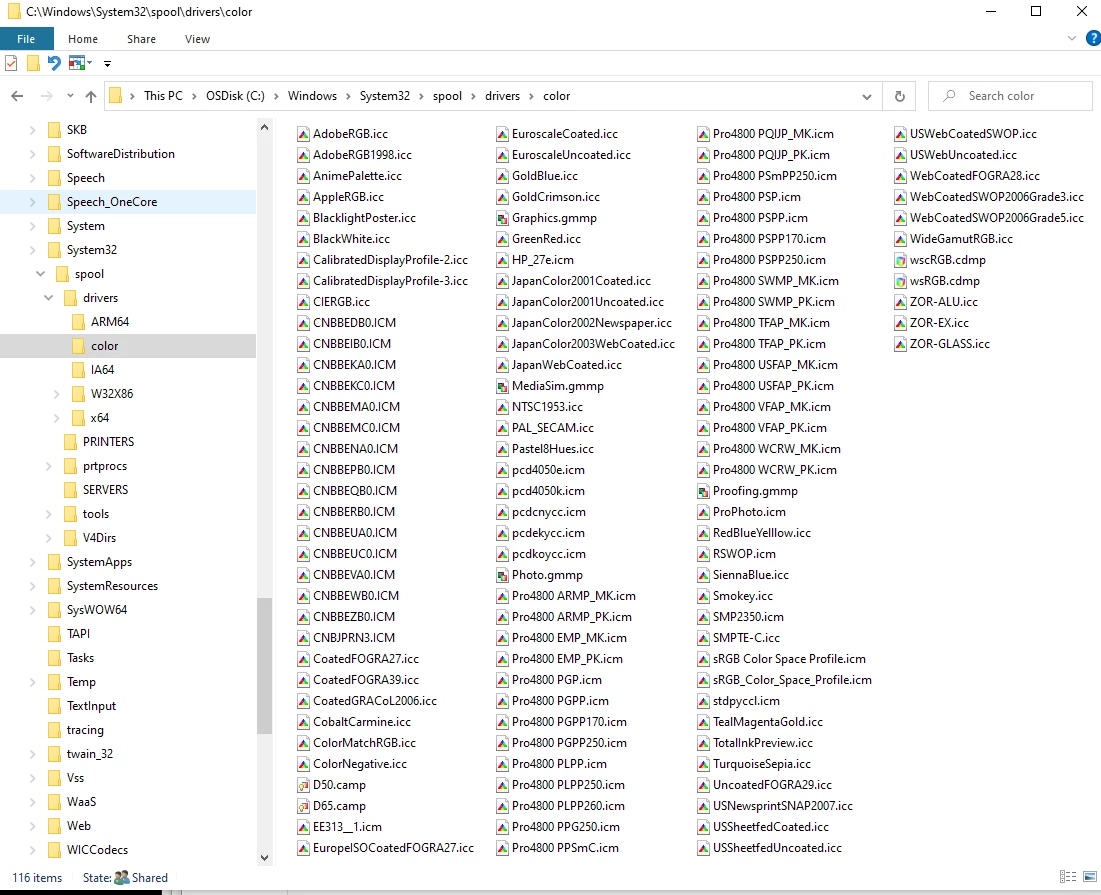
Task: Select the sRGB Color Space Profile.icm icon
Action: pos(703,659)
